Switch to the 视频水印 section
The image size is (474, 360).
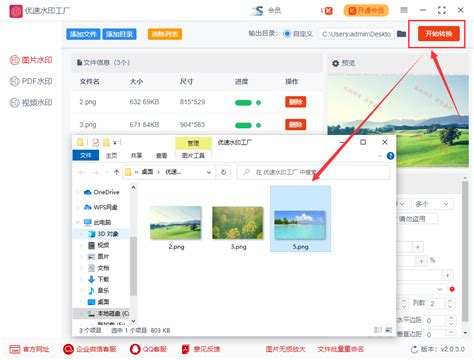click(31, 103)
